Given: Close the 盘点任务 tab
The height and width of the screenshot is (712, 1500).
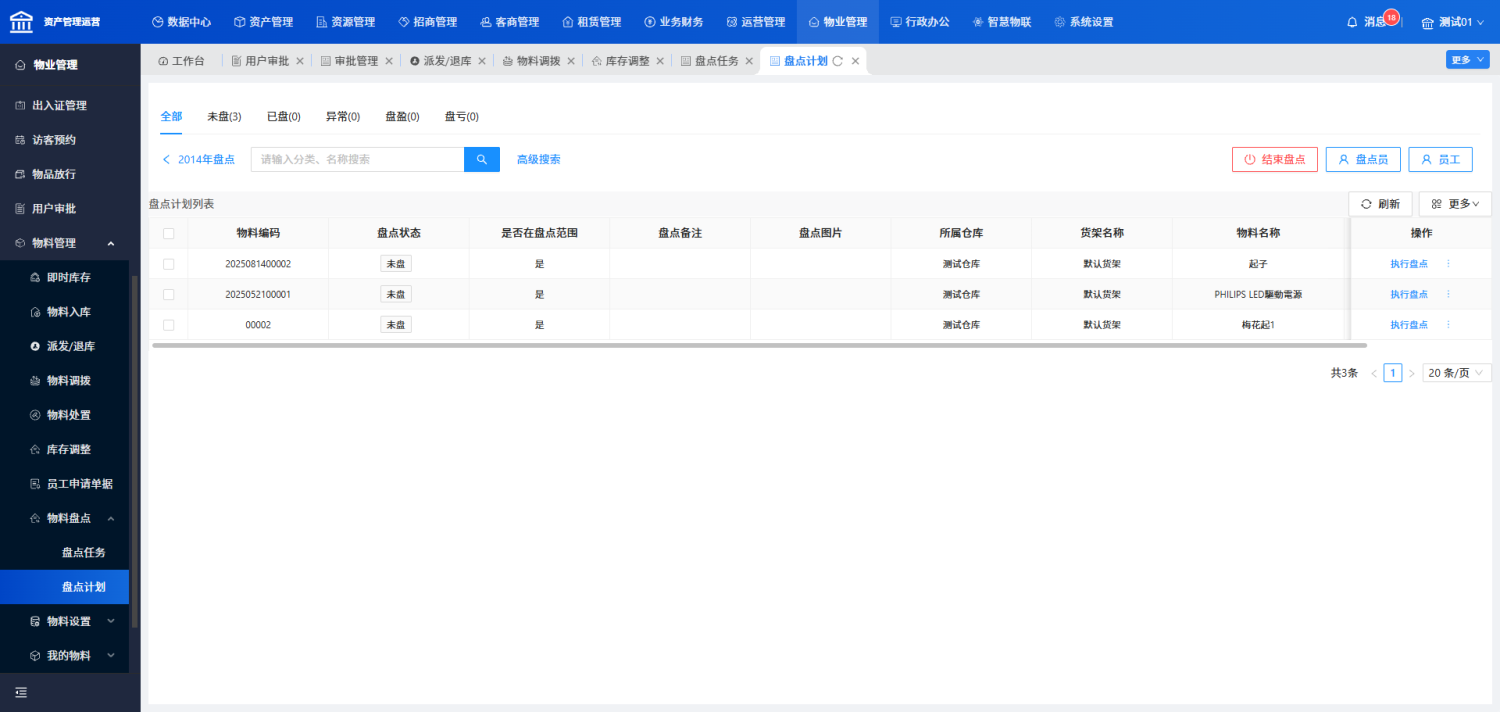Looking at the screenshot, I should (x=749, y=61).
